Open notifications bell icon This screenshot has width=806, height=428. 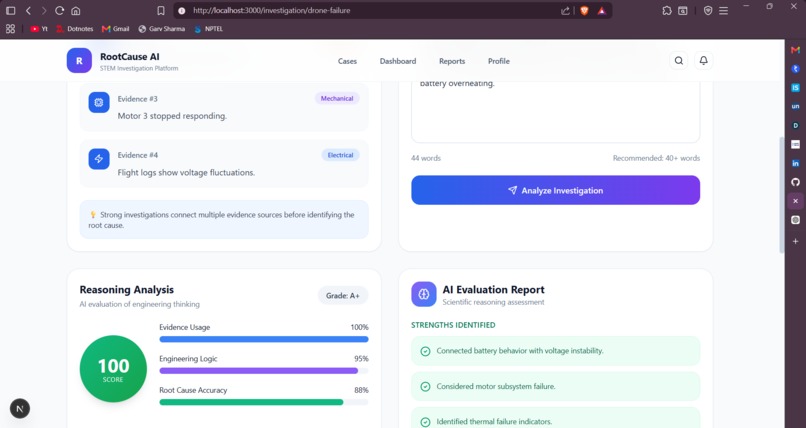pyautogui.click(x=703, y=61)
